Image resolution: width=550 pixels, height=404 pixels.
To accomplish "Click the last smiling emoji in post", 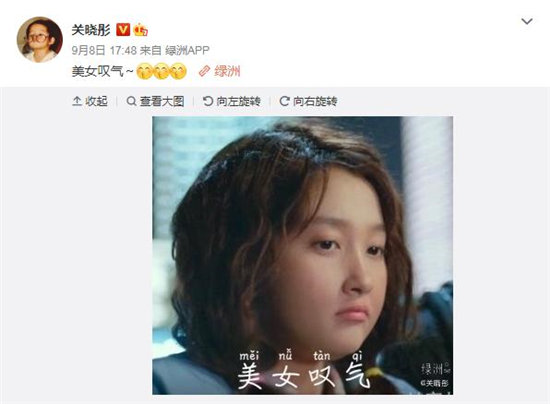I will [179, 71].
